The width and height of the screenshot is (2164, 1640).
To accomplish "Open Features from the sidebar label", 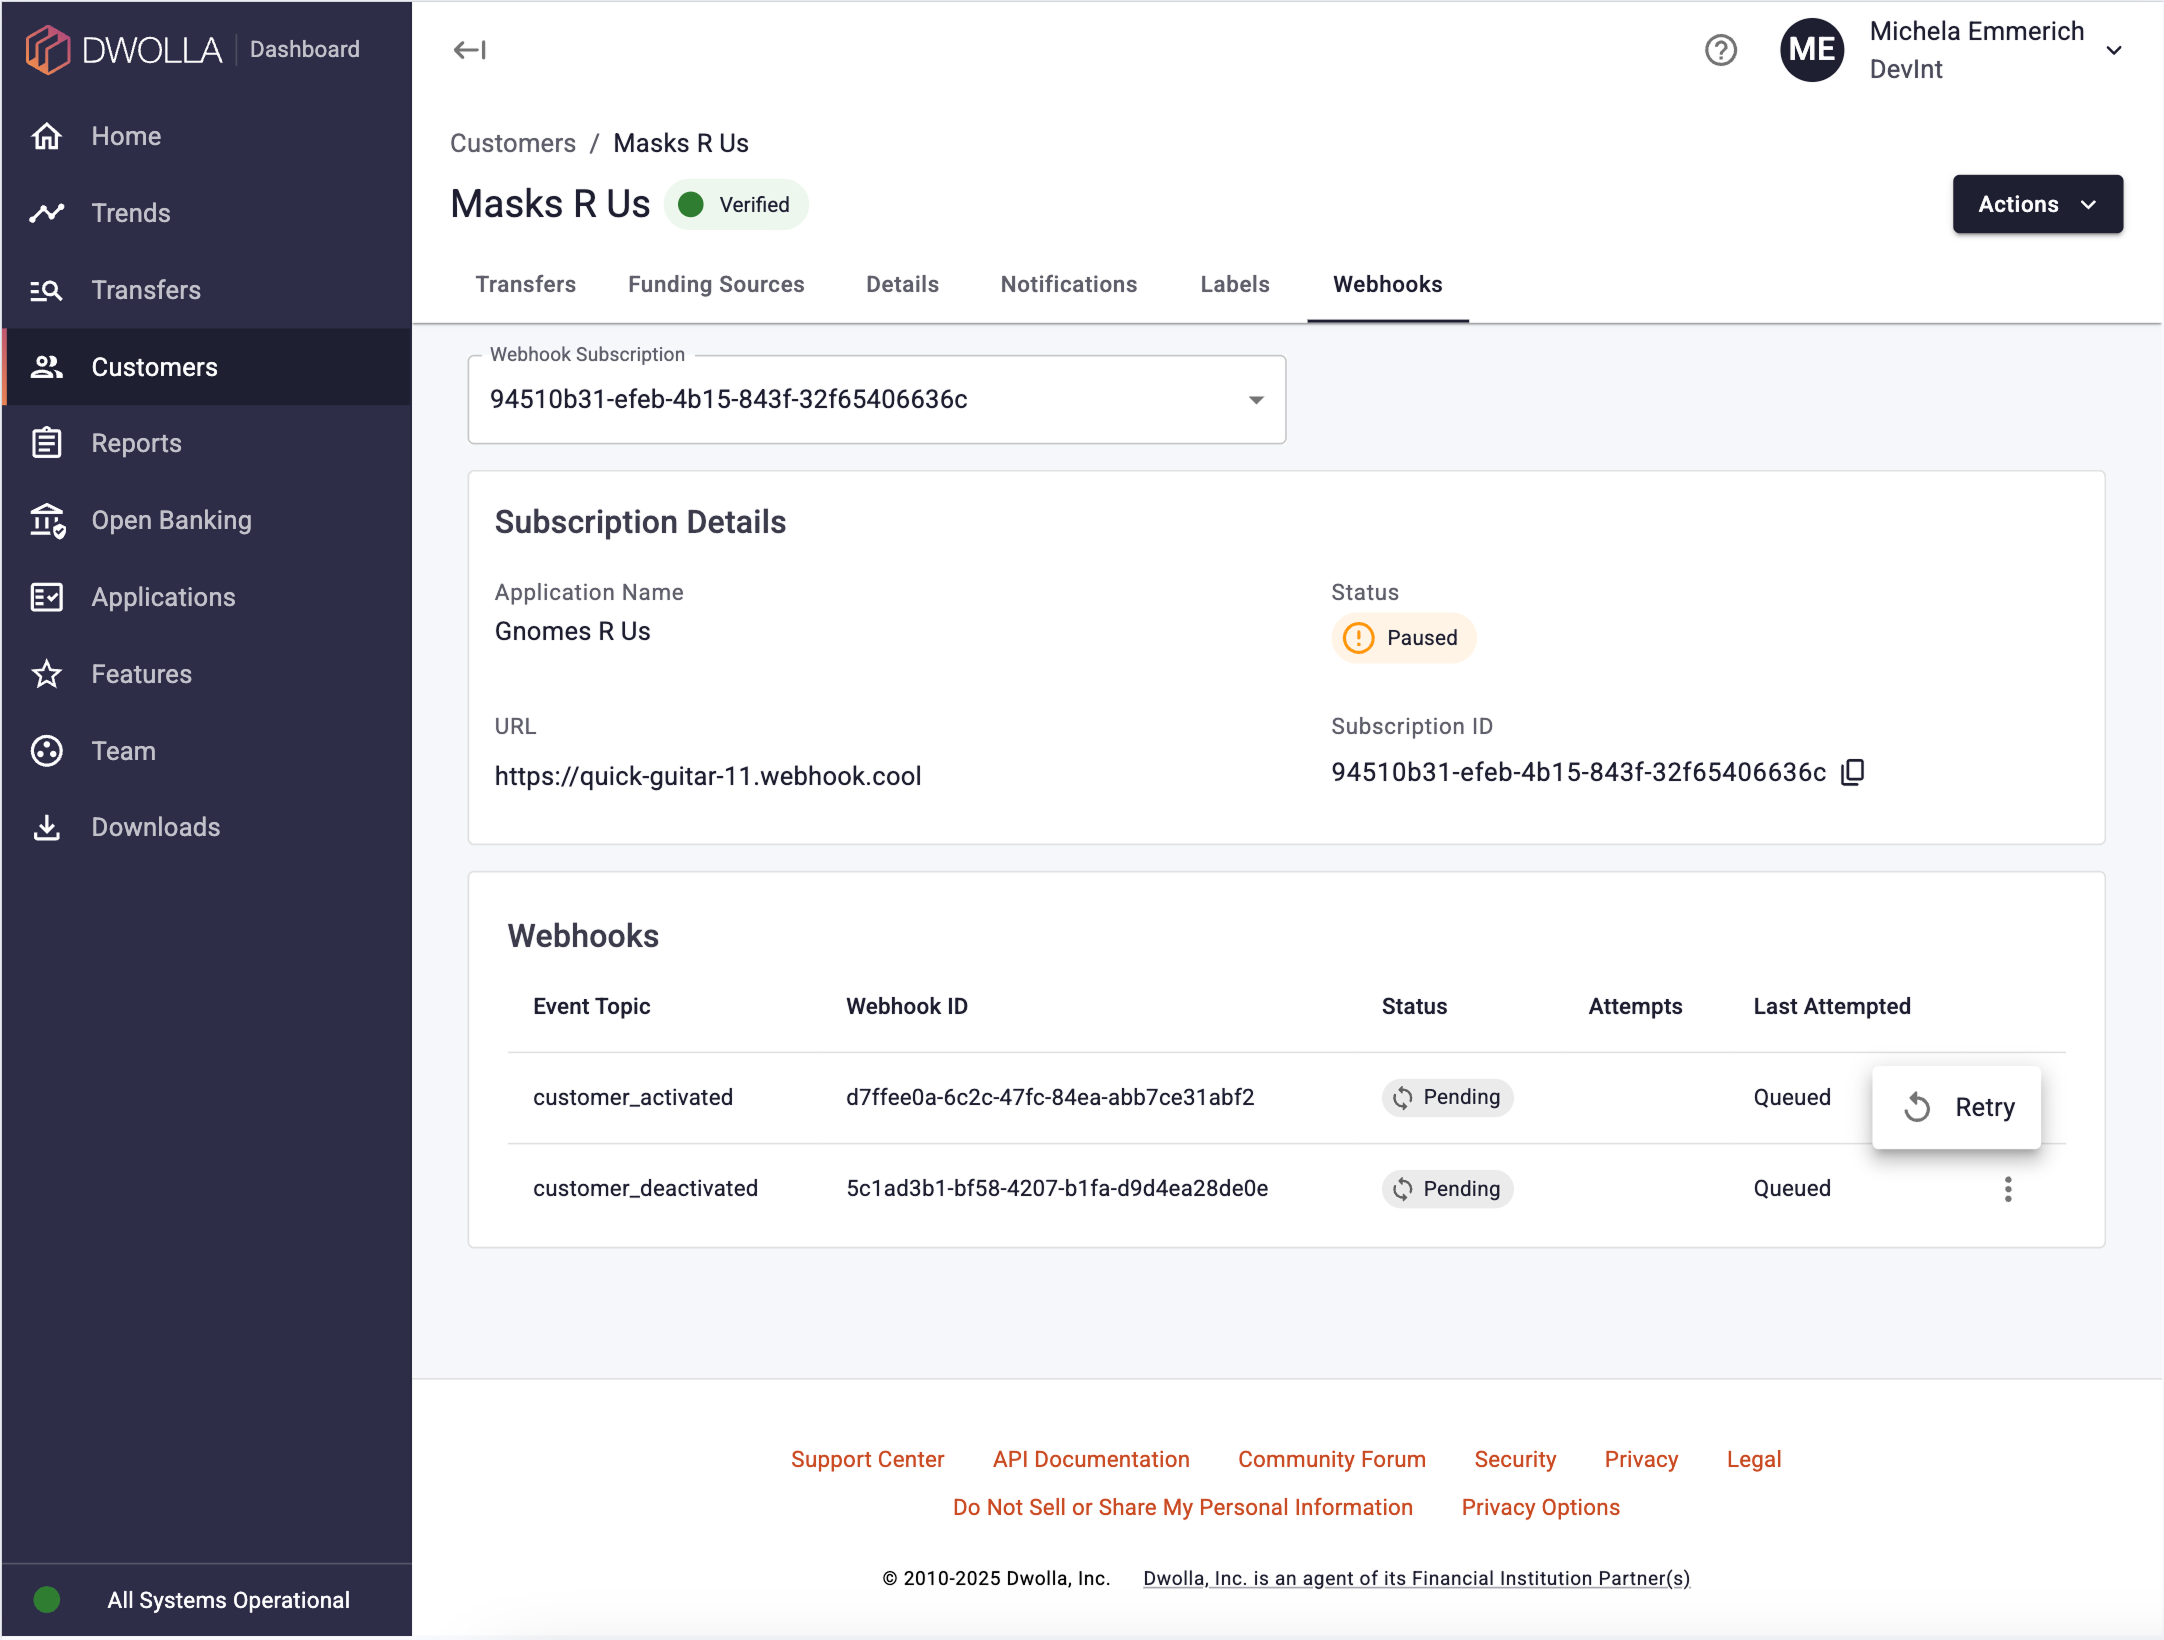I will [x=141, y=674].
